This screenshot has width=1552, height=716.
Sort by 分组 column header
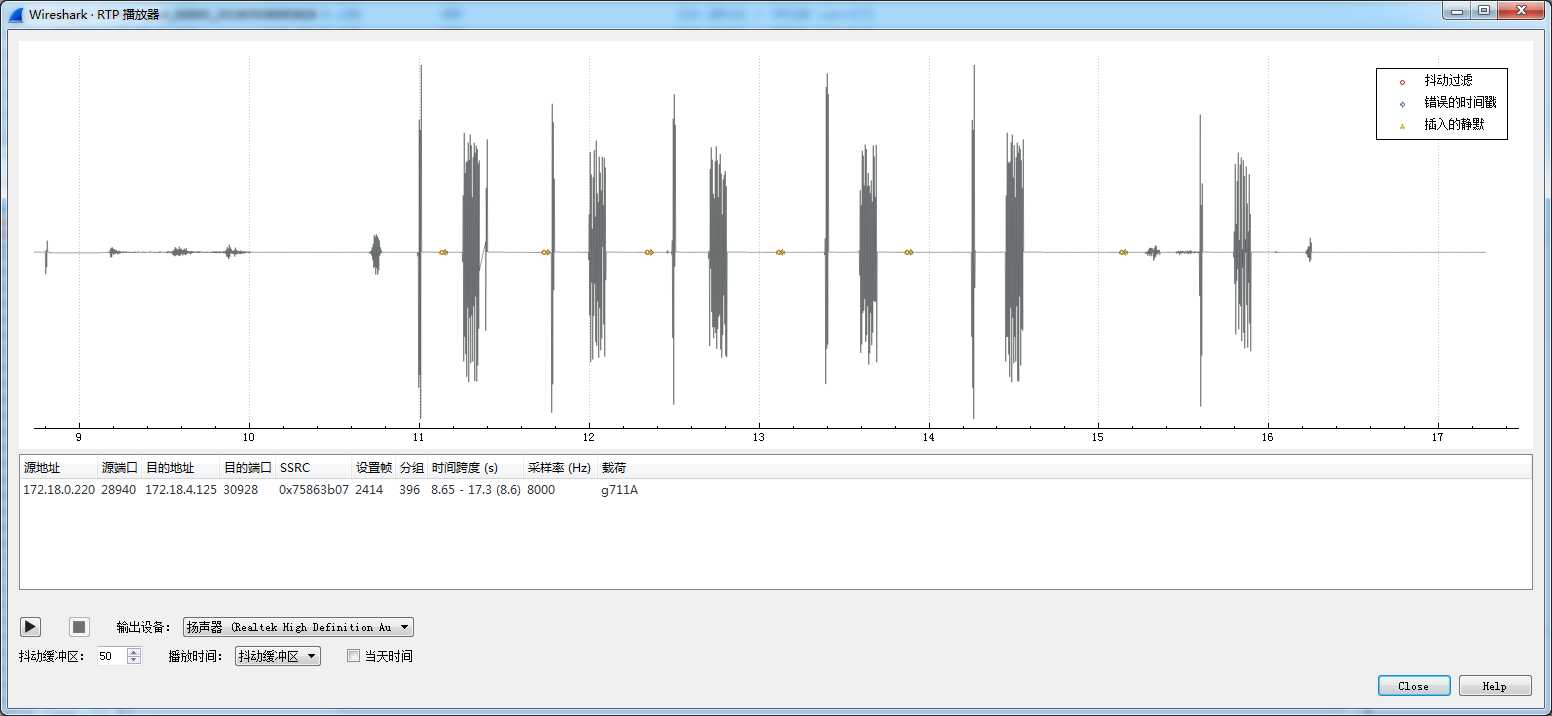[411, 467]
